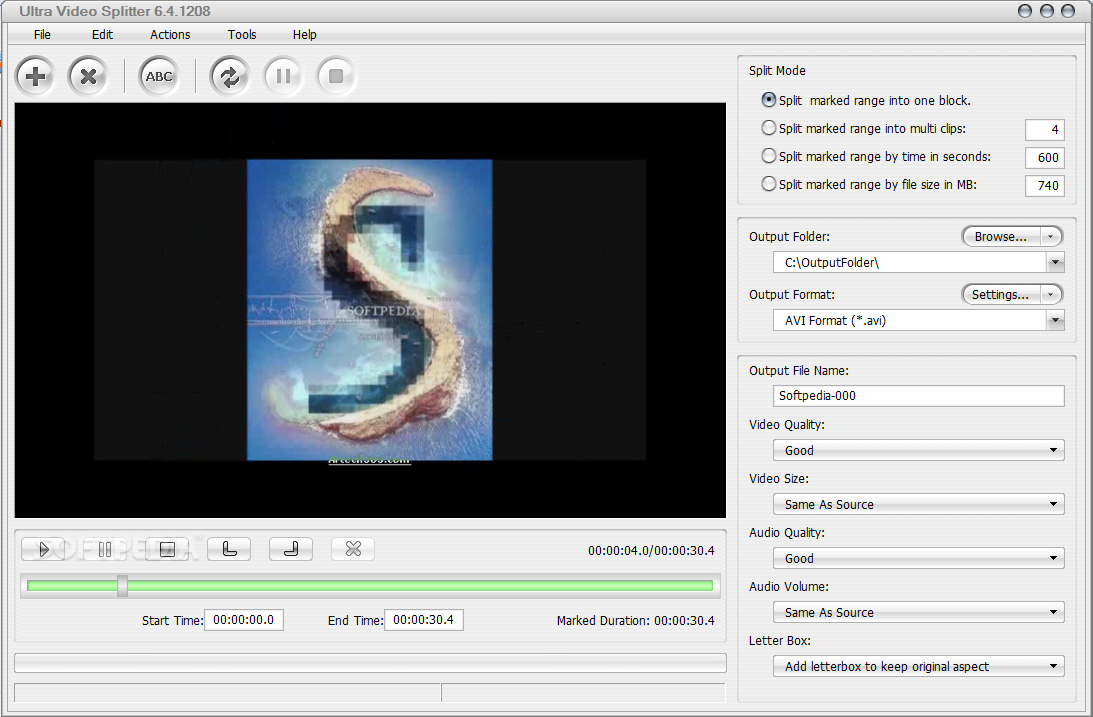Viewport: 1093px width, 717px height.
Task: Open the Audio Quality dropdown
Action: (x=919, y=558)
